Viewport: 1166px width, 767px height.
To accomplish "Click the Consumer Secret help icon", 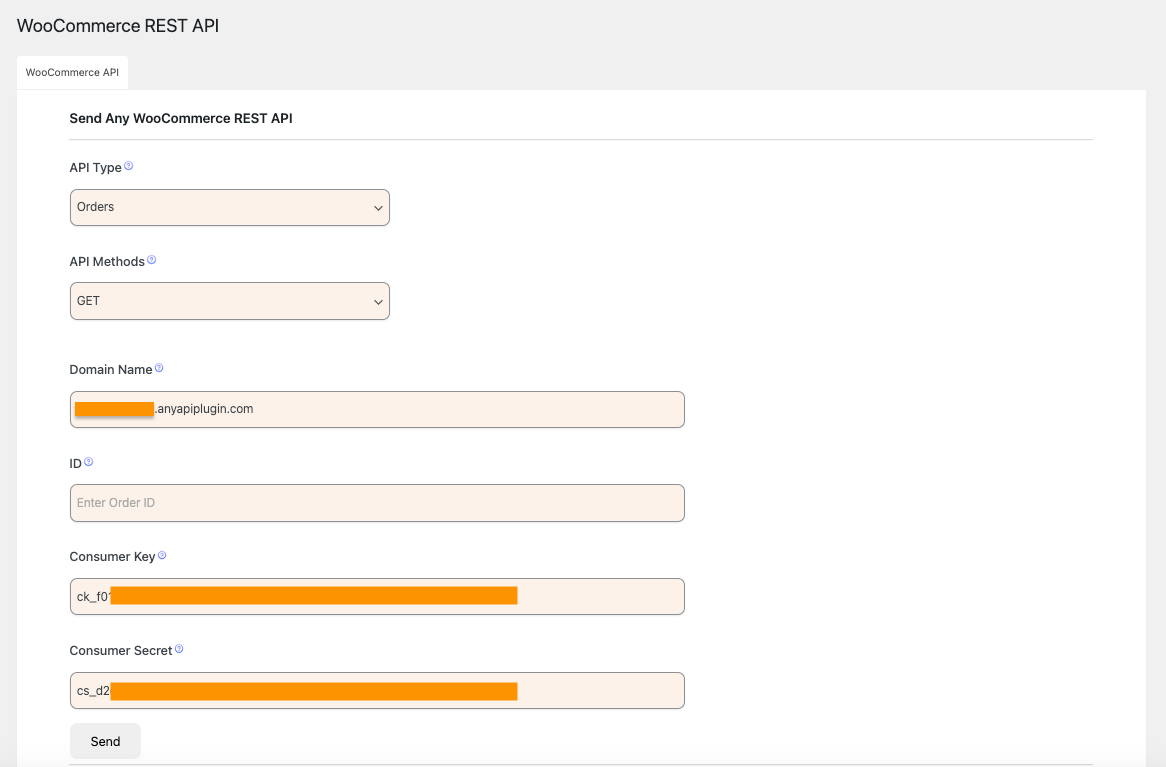I will [179, 649].
